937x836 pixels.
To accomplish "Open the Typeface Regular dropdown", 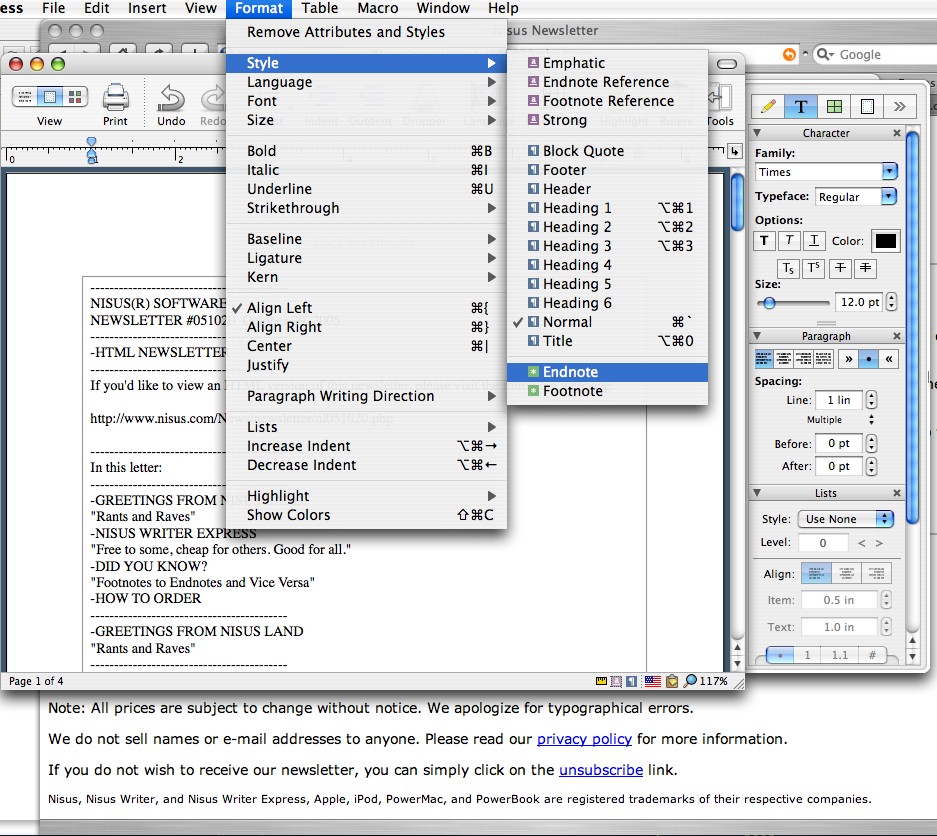I will pos(888,197).
